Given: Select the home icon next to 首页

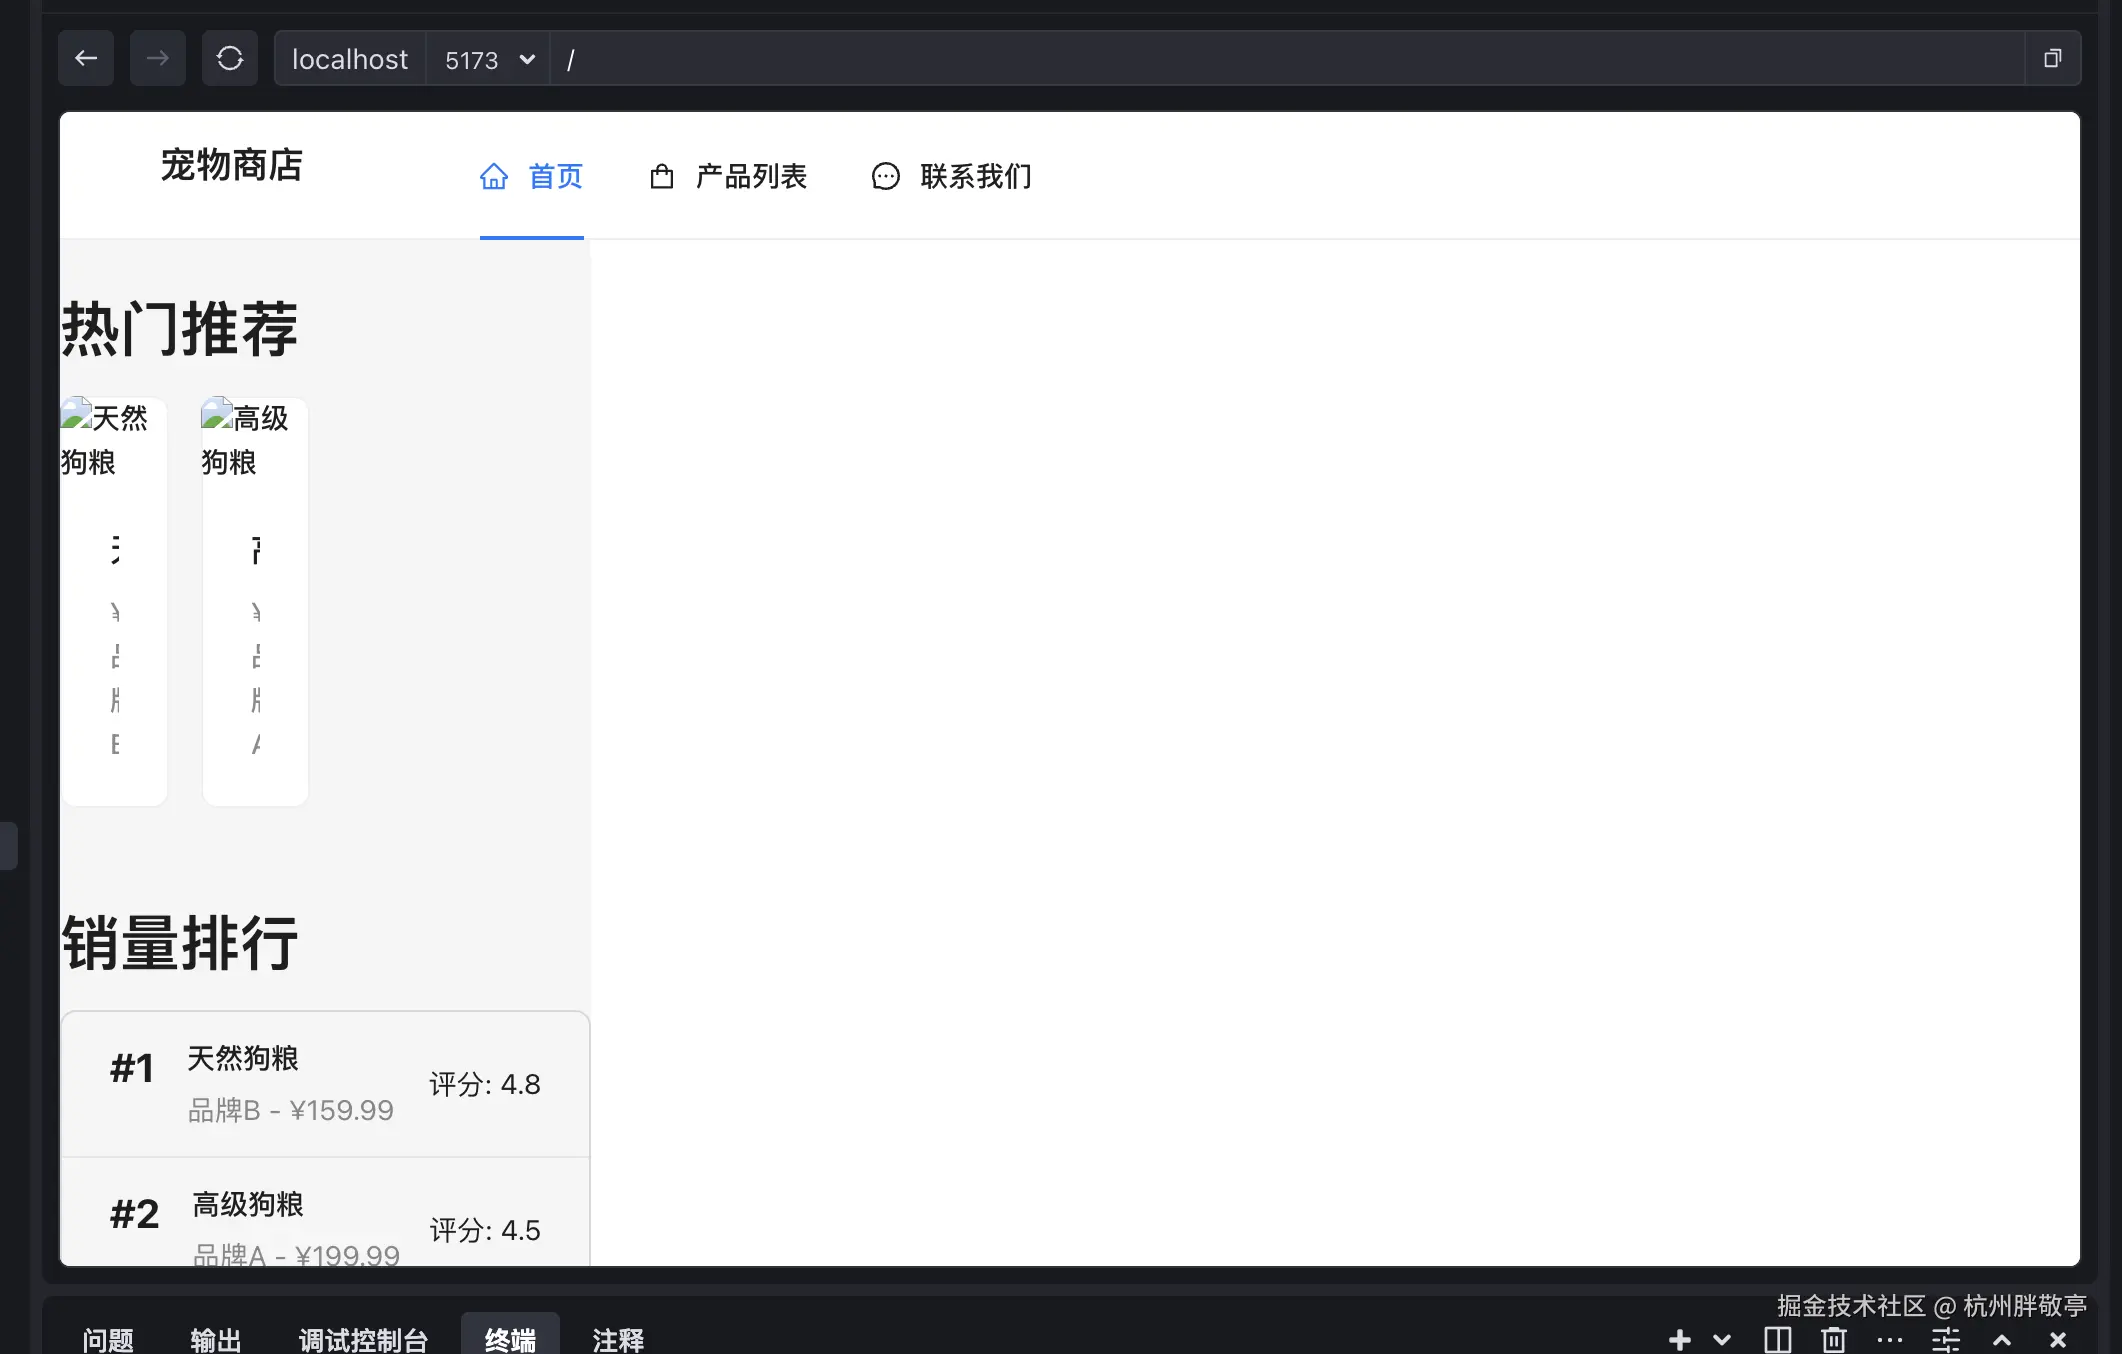Looking at the screenshot, I should click(494, 176).
